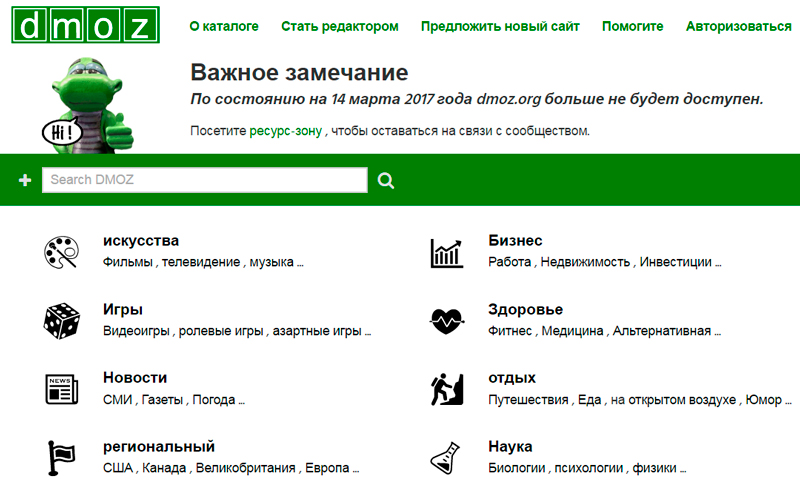Click the азартные игры subcategory link
The image size is (800, 492).
(317, 331)
